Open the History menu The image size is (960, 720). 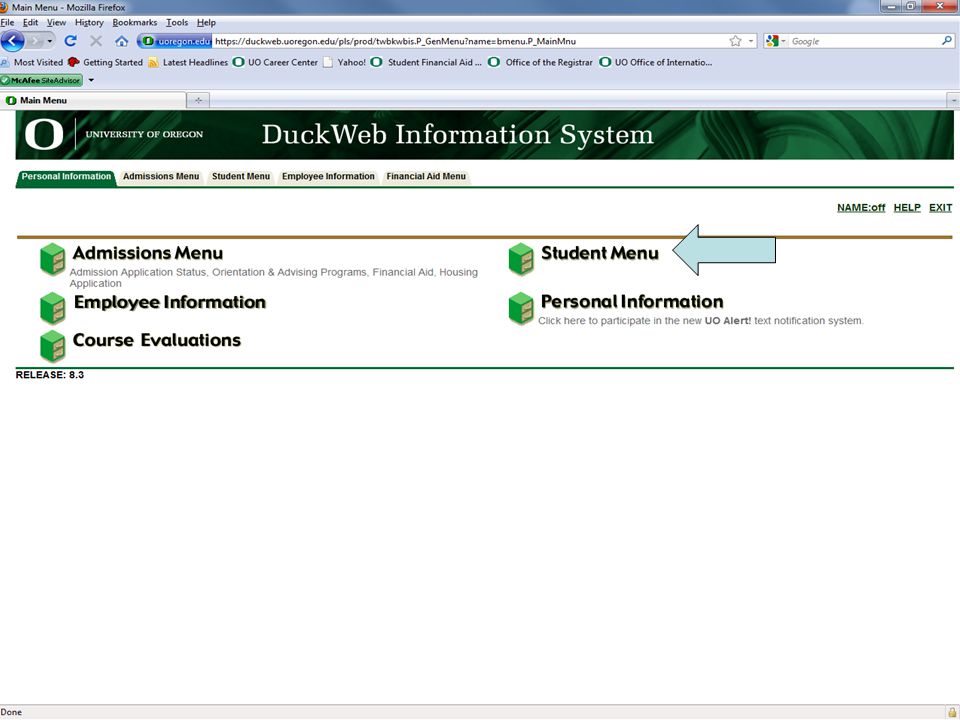89,23
